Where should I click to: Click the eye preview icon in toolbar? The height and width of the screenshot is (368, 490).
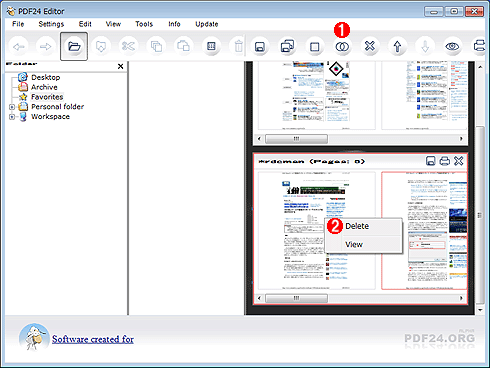[x=452, y=46]
